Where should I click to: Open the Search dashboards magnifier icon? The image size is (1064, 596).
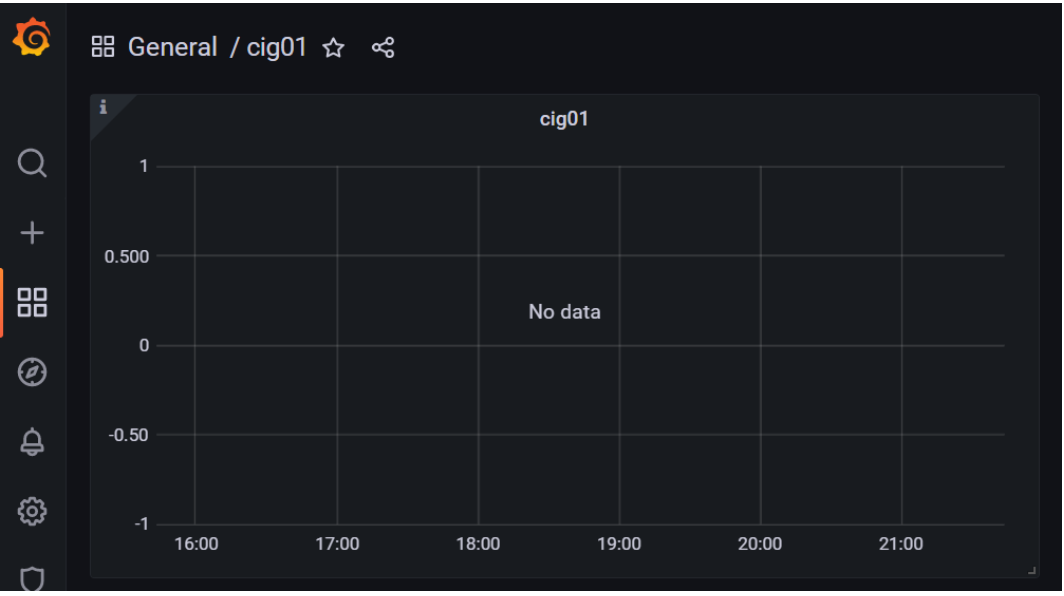pos(32,163)
